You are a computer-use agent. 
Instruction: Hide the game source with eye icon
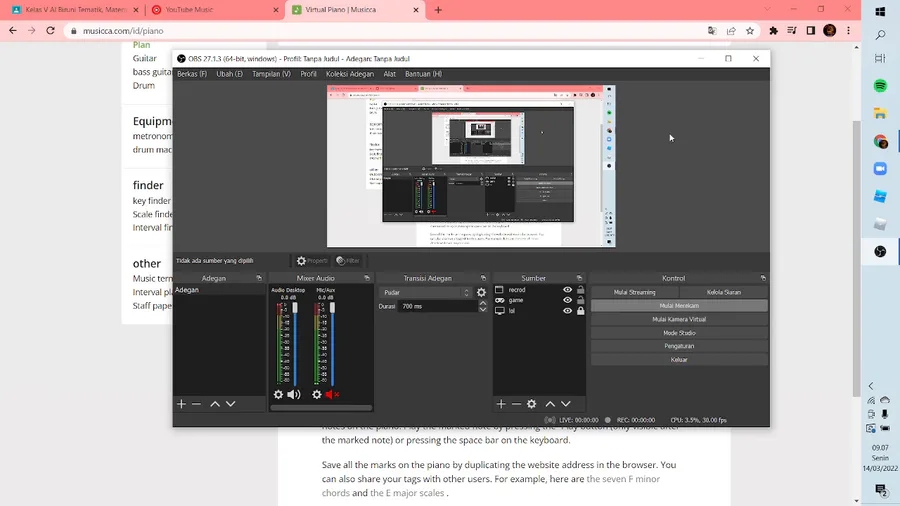pos(567,301)
